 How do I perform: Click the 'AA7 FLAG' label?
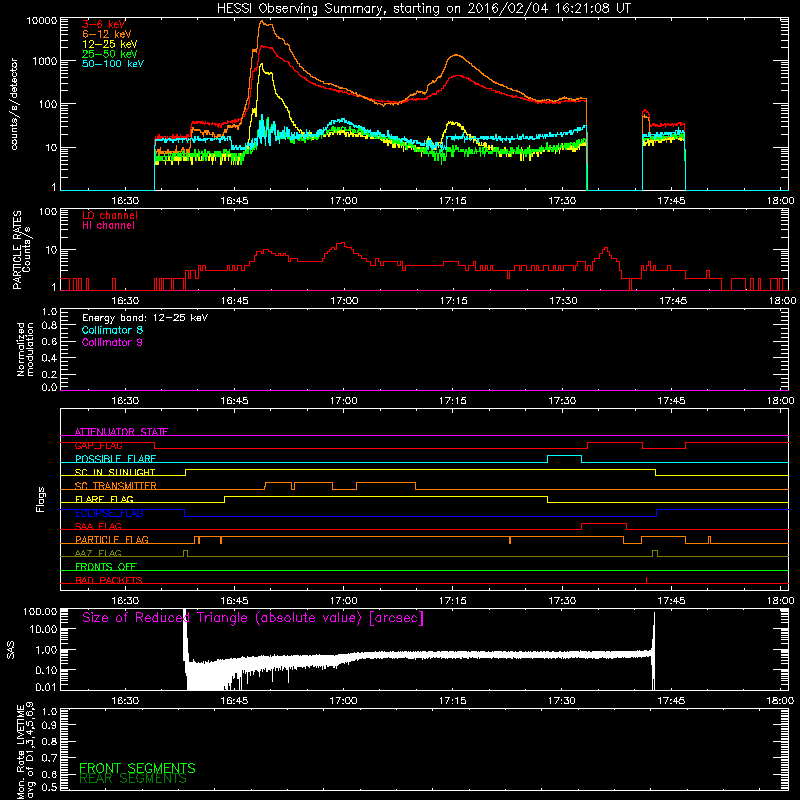pos(98,553)
